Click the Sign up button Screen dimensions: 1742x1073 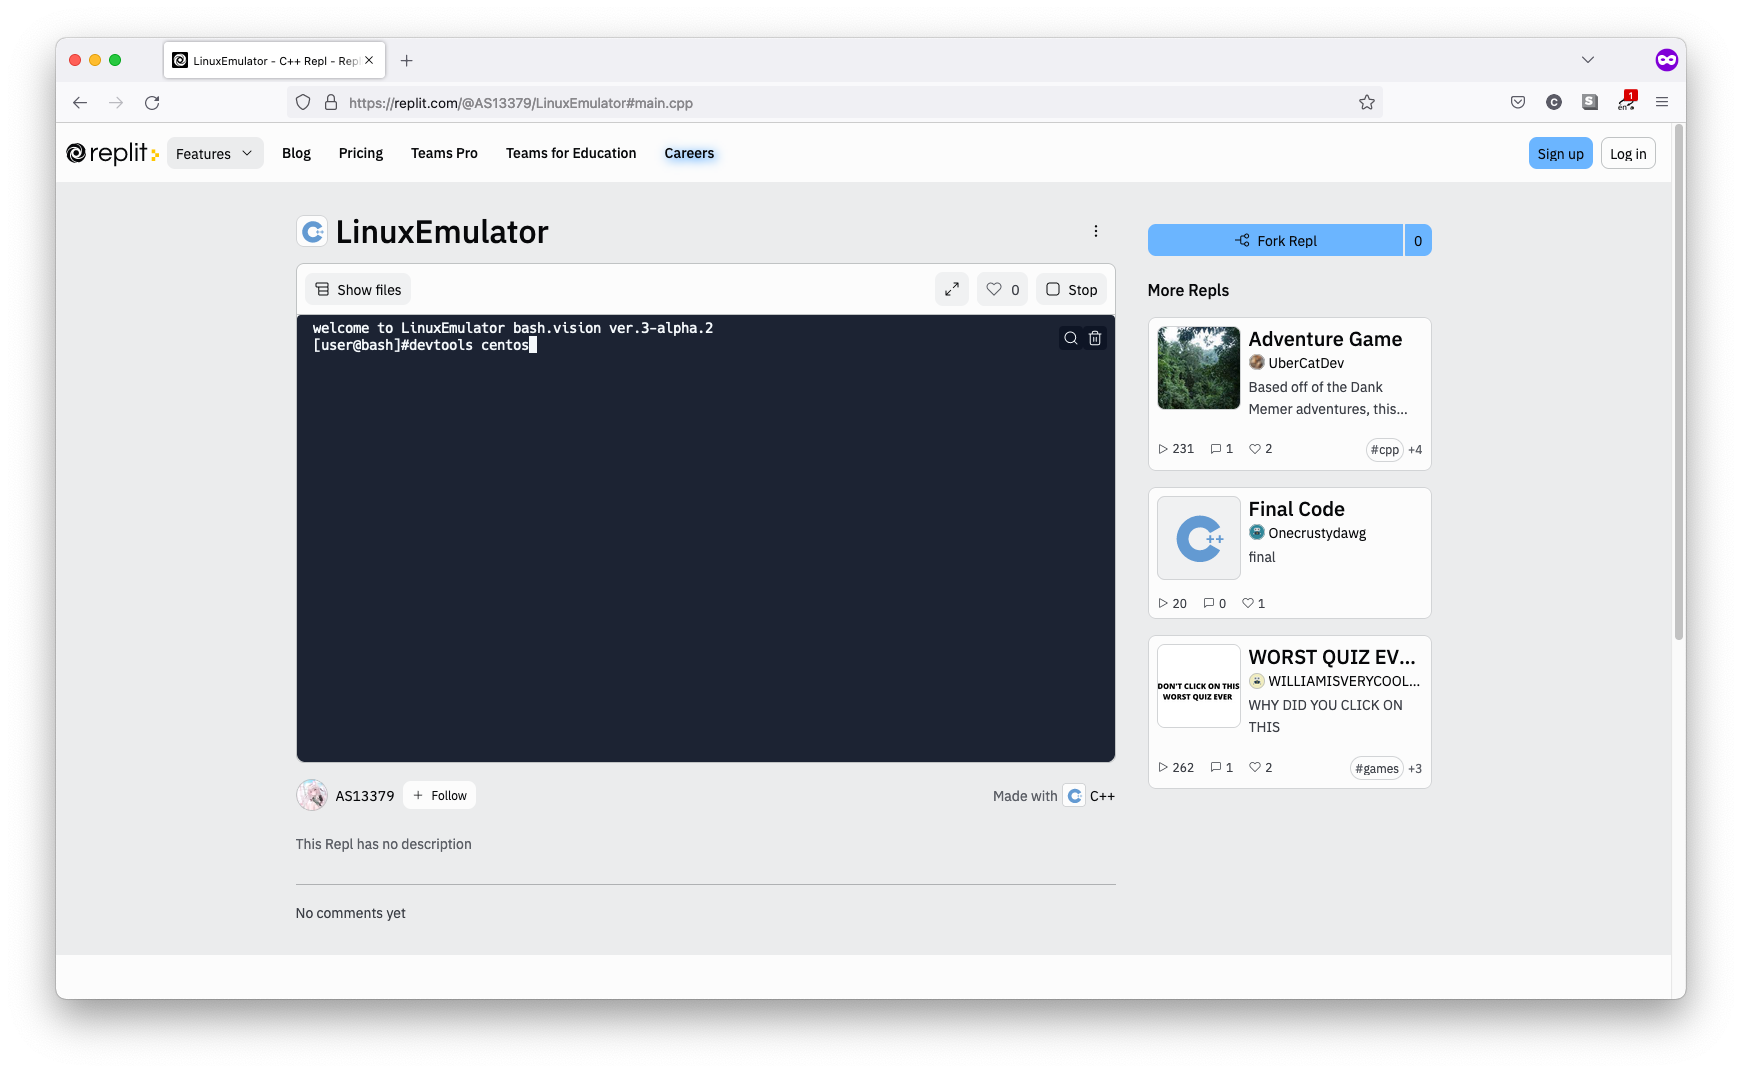pyautogui.click(x=1560, y=153)
